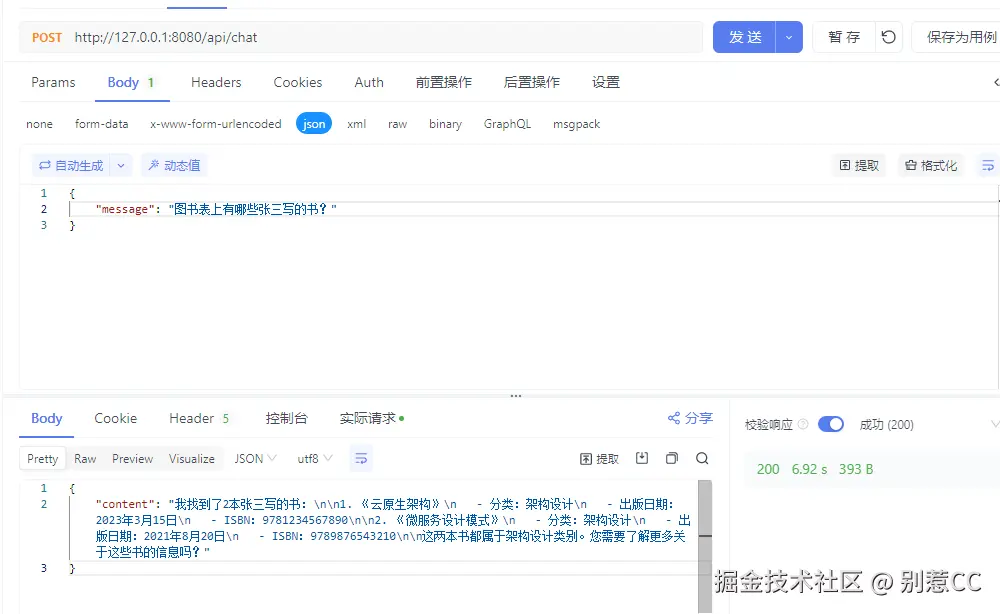Click the 动态值 dynamic value button
Image resolution: width=1000 pixels, height=614 pixels.
coord(174,166)
